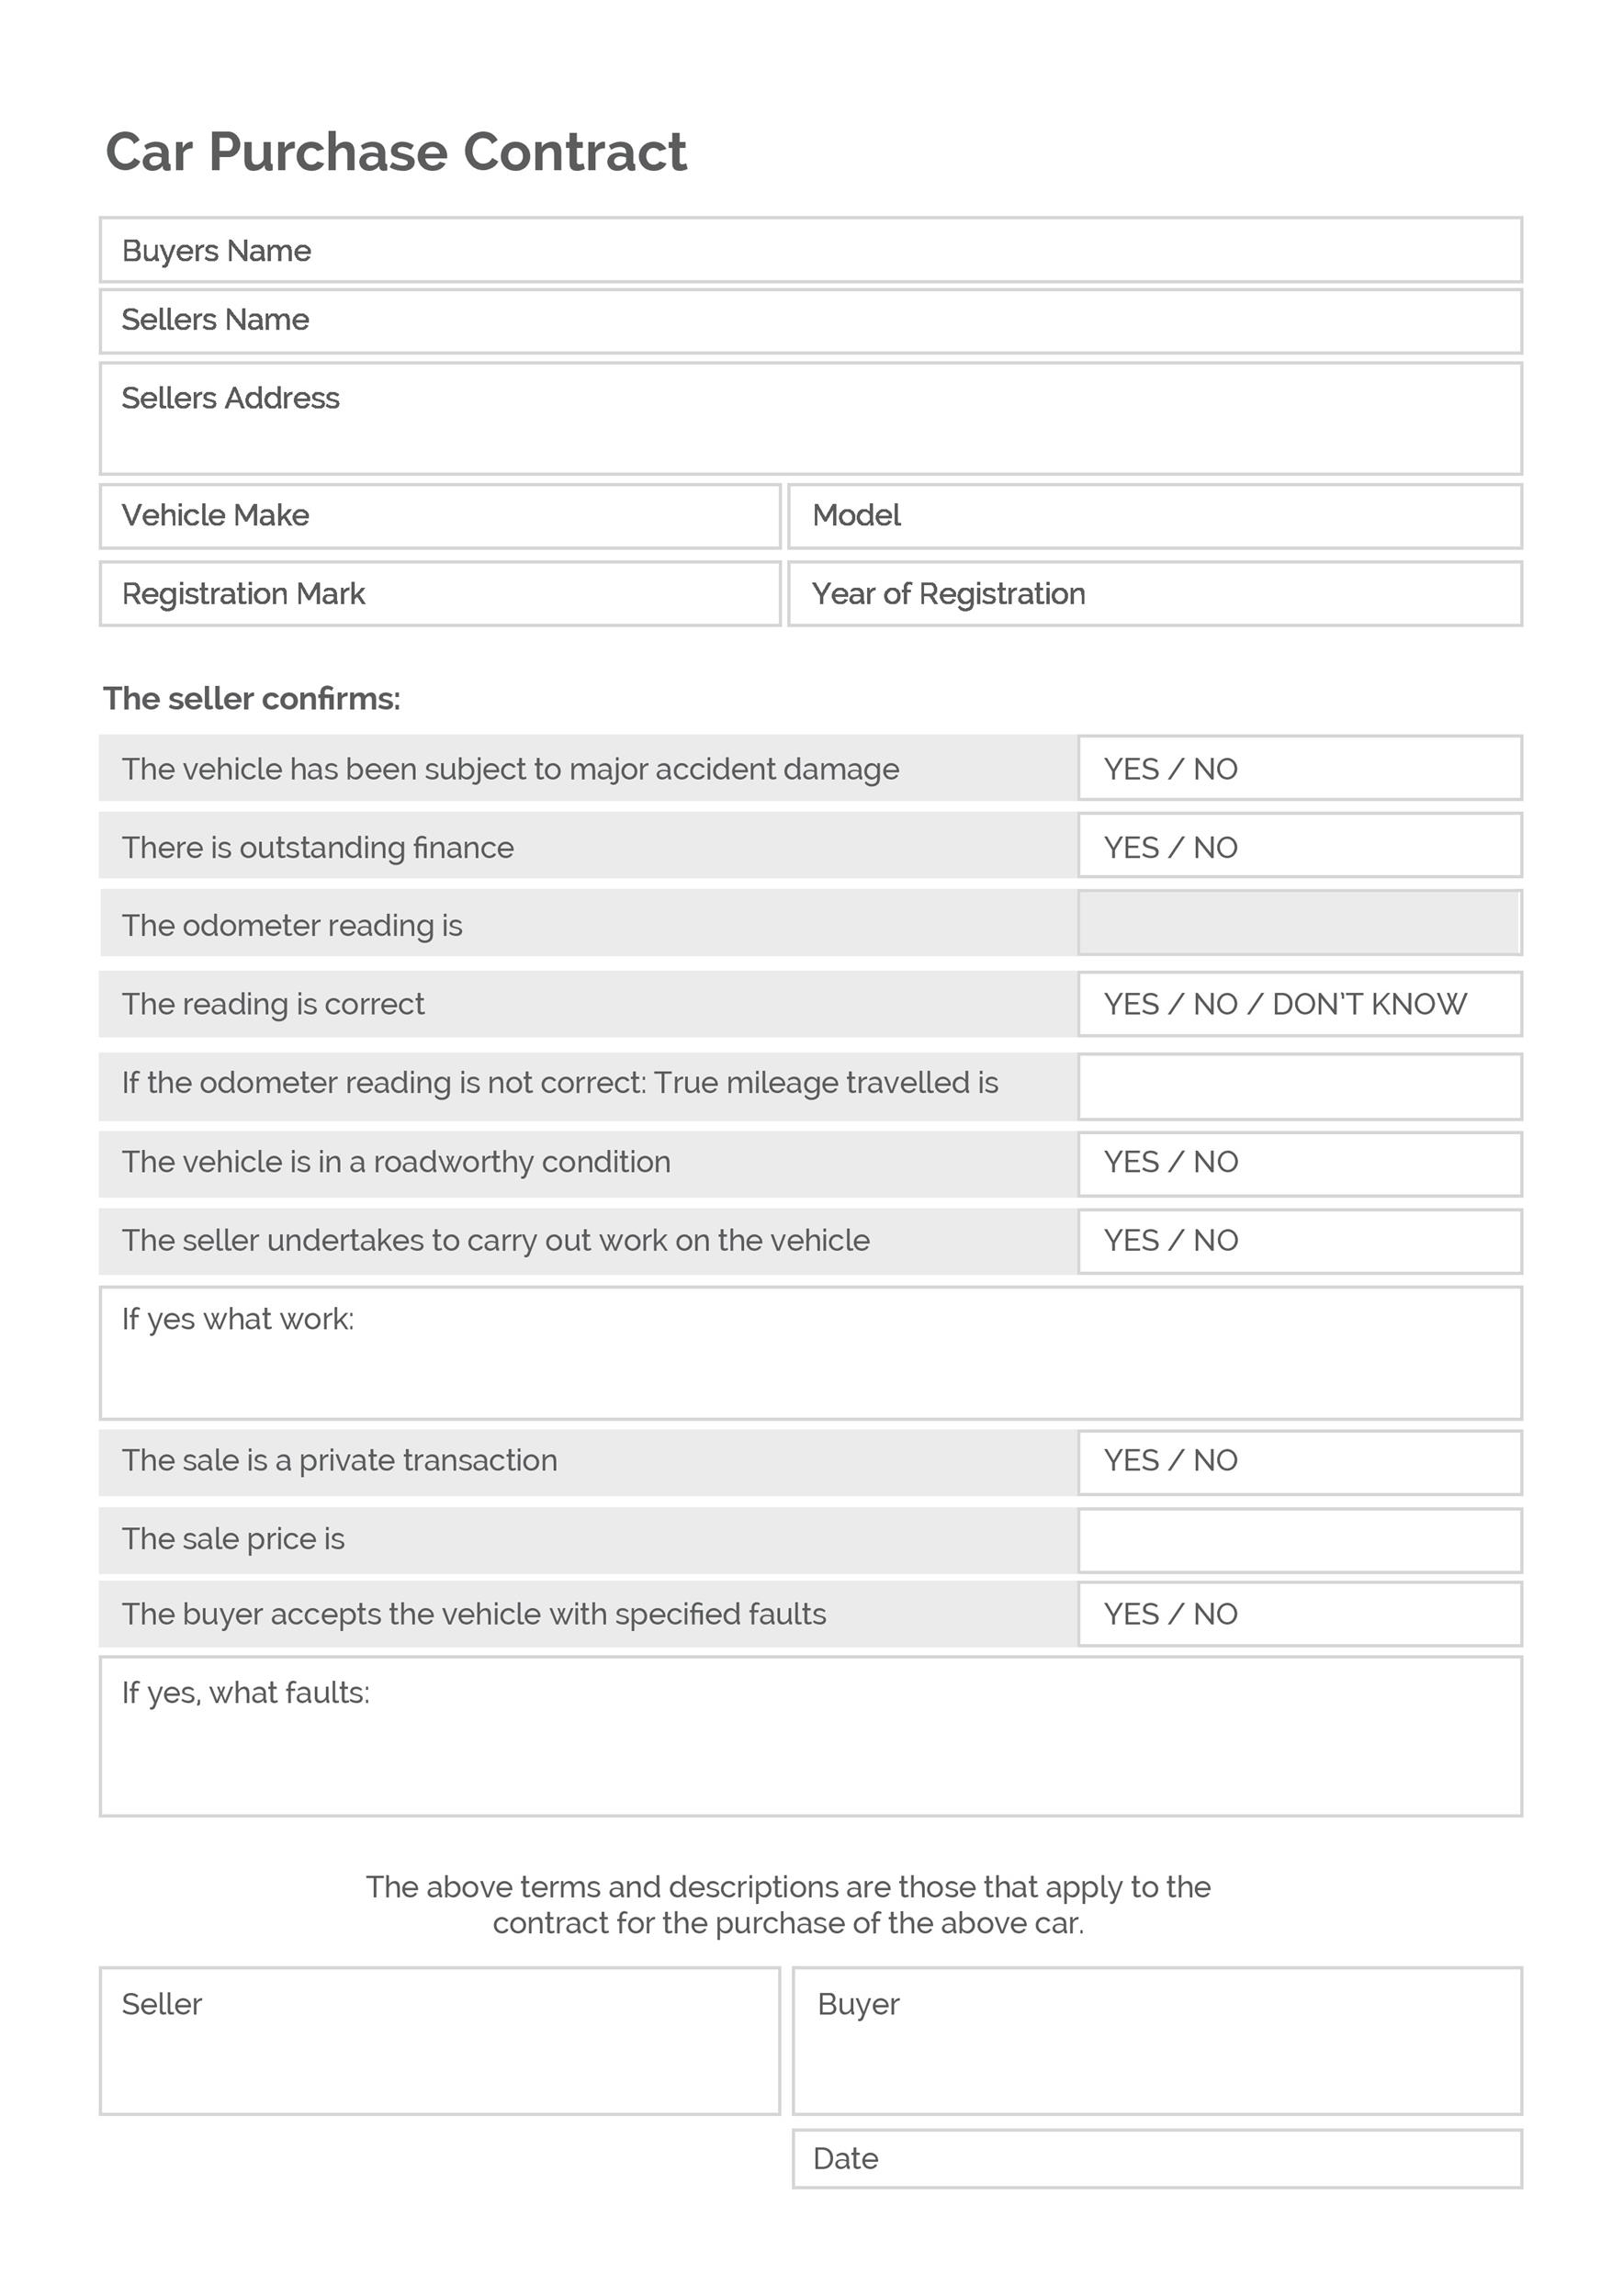
Task: Click the Seller signature box
Action: pyautogui.click(x=440, y=2041)
